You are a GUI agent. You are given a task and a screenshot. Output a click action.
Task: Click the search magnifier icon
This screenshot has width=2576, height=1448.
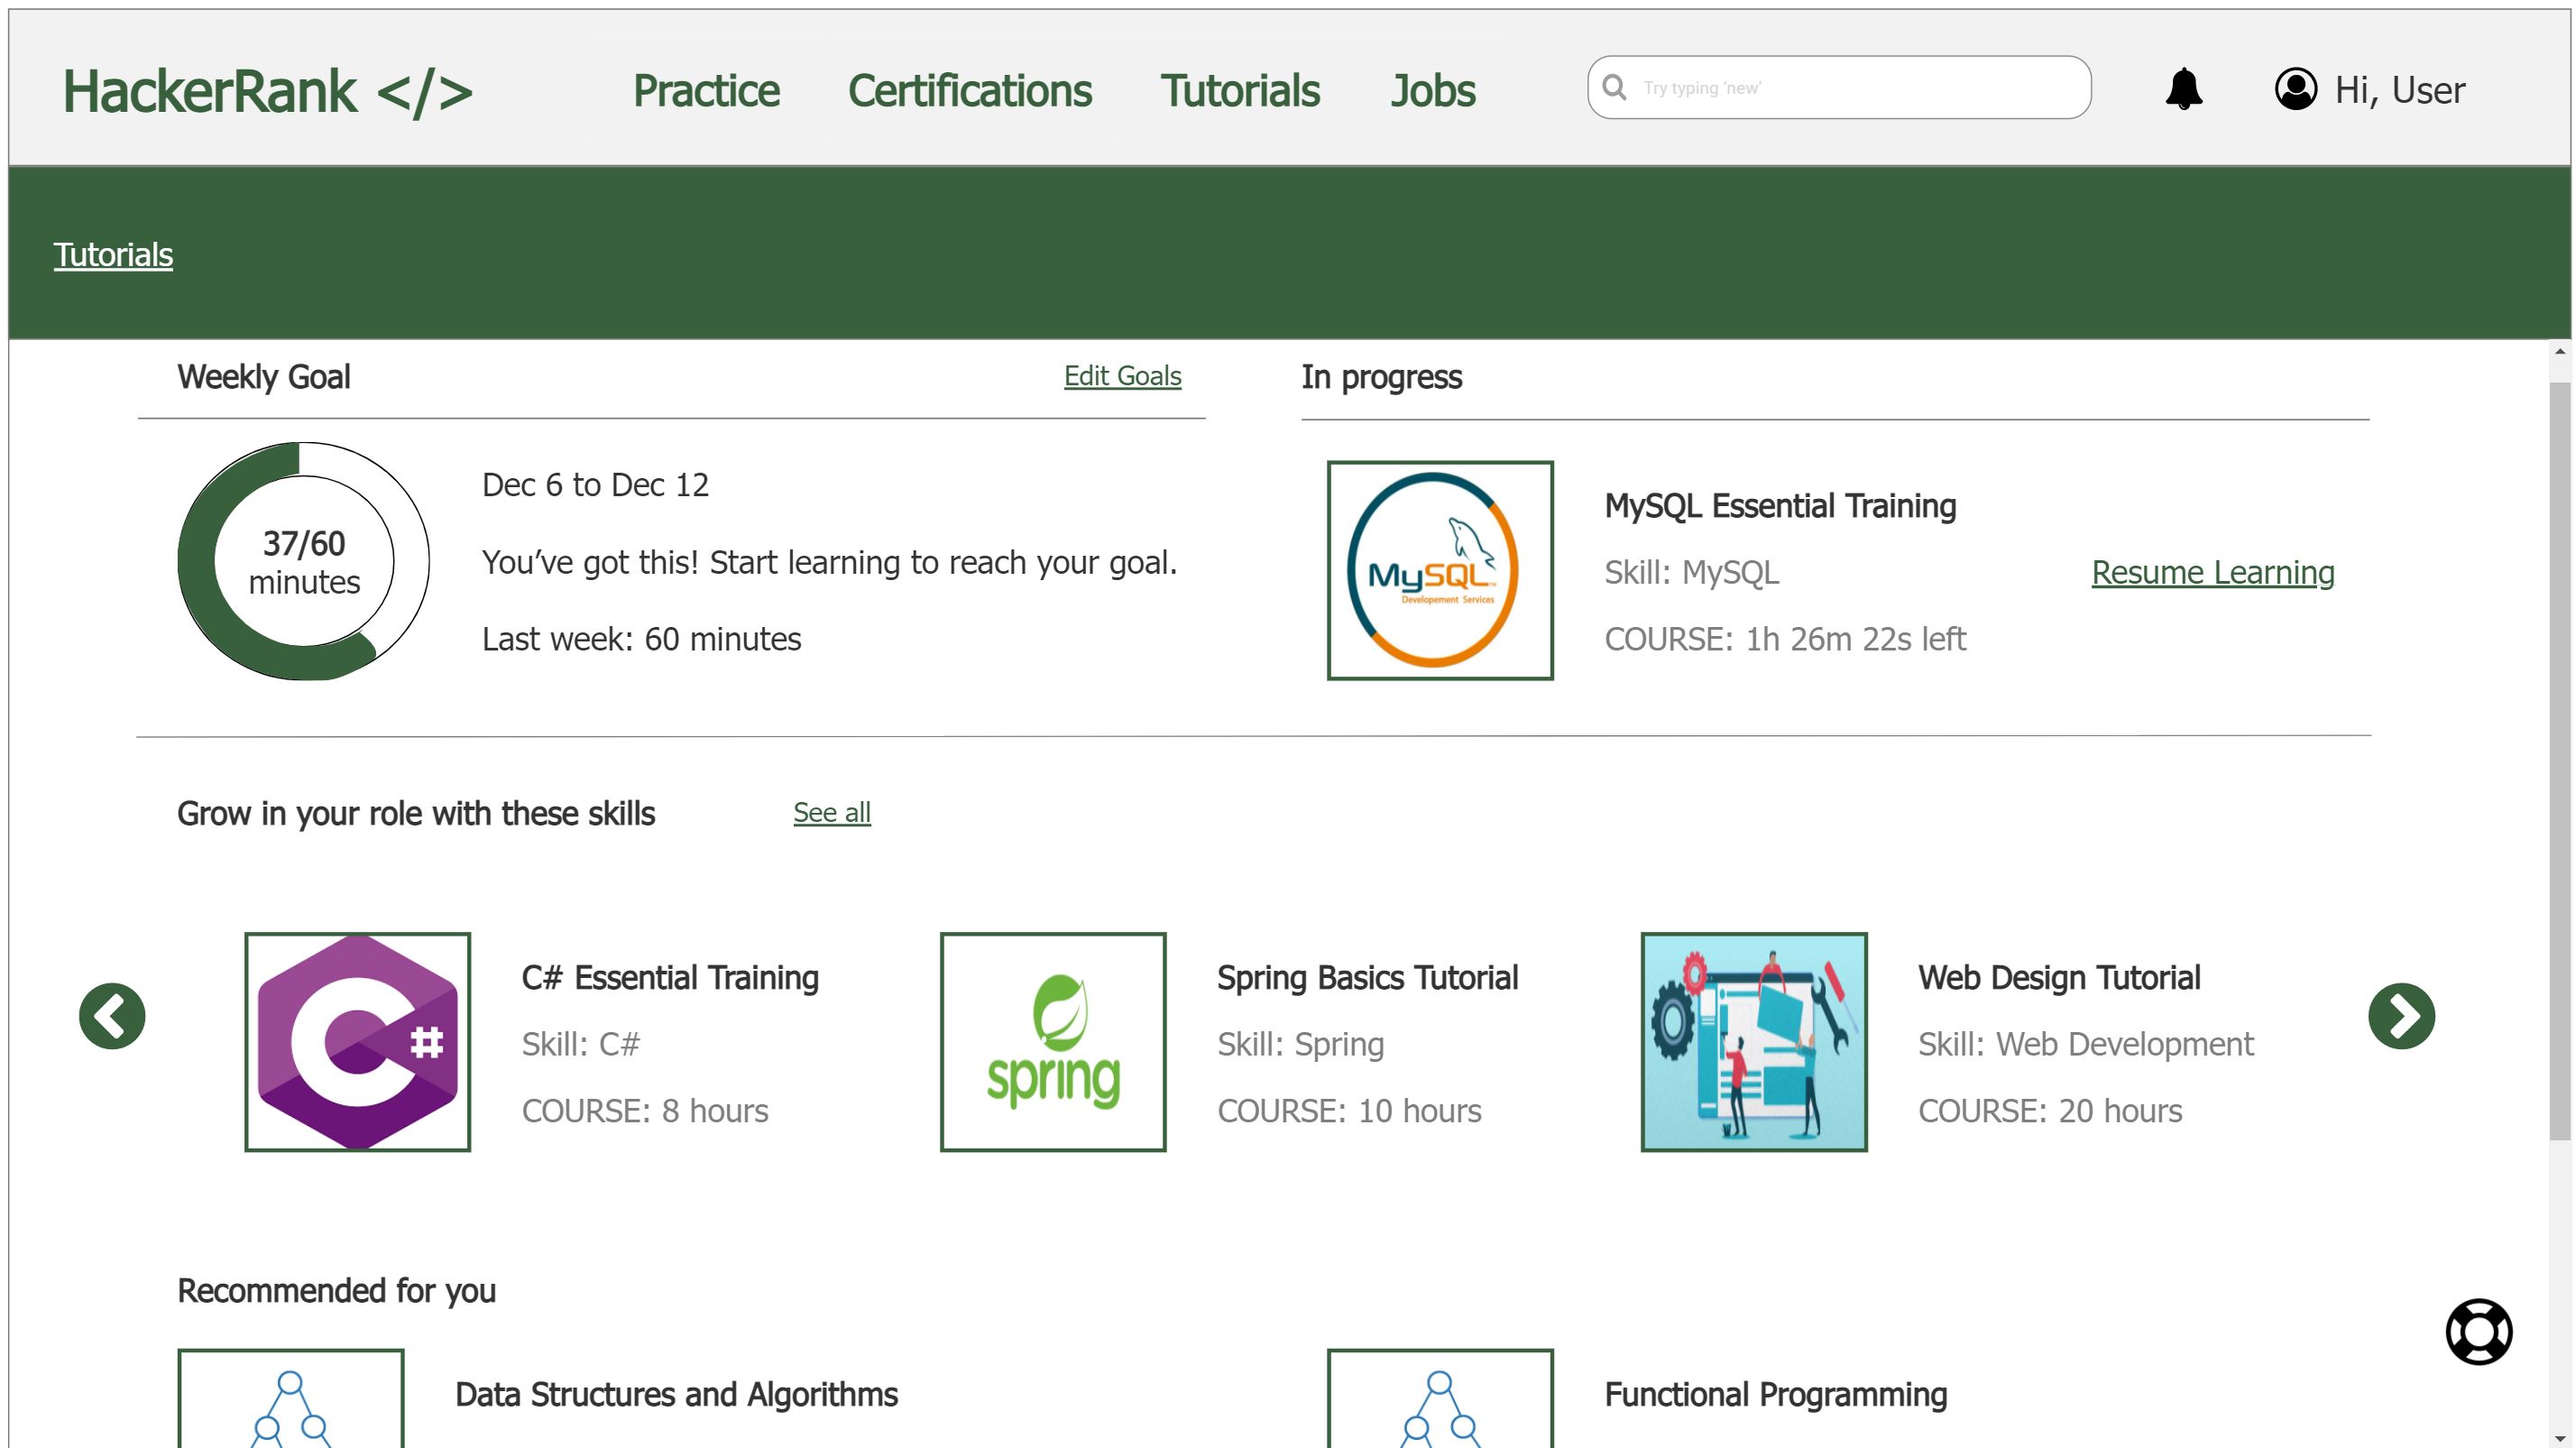tap(1614, 88)
